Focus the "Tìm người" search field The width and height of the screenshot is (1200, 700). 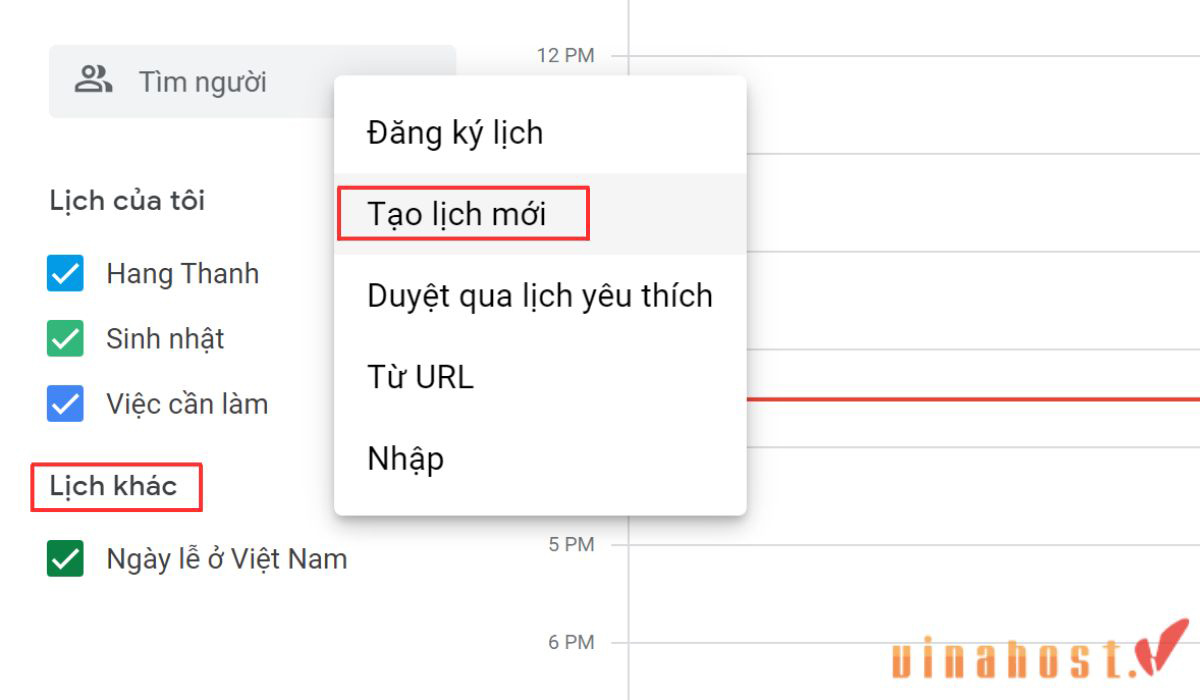pyautogui.click(x=252, y=81)
